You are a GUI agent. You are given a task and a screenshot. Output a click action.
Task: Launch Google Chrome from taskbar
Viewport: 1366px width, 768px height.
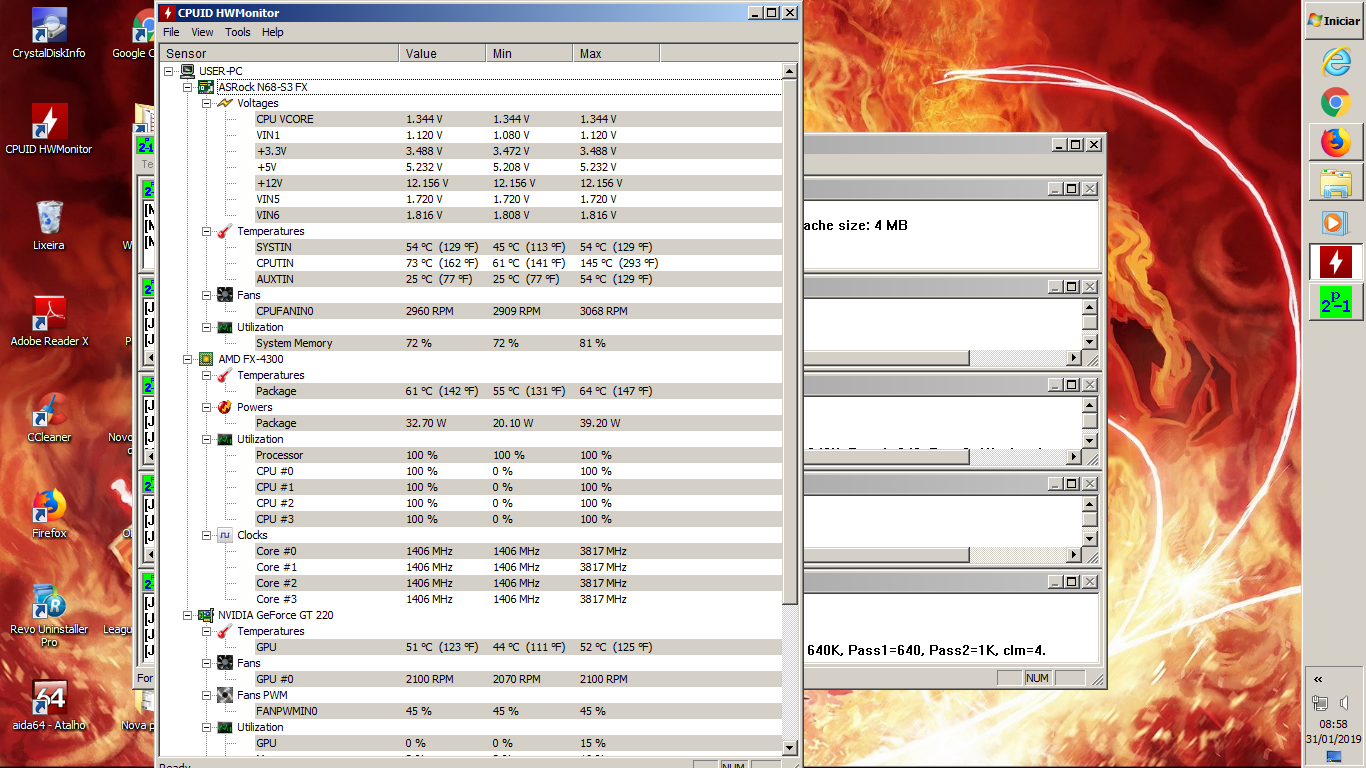pyautogui.click(x=1334, y=102)
